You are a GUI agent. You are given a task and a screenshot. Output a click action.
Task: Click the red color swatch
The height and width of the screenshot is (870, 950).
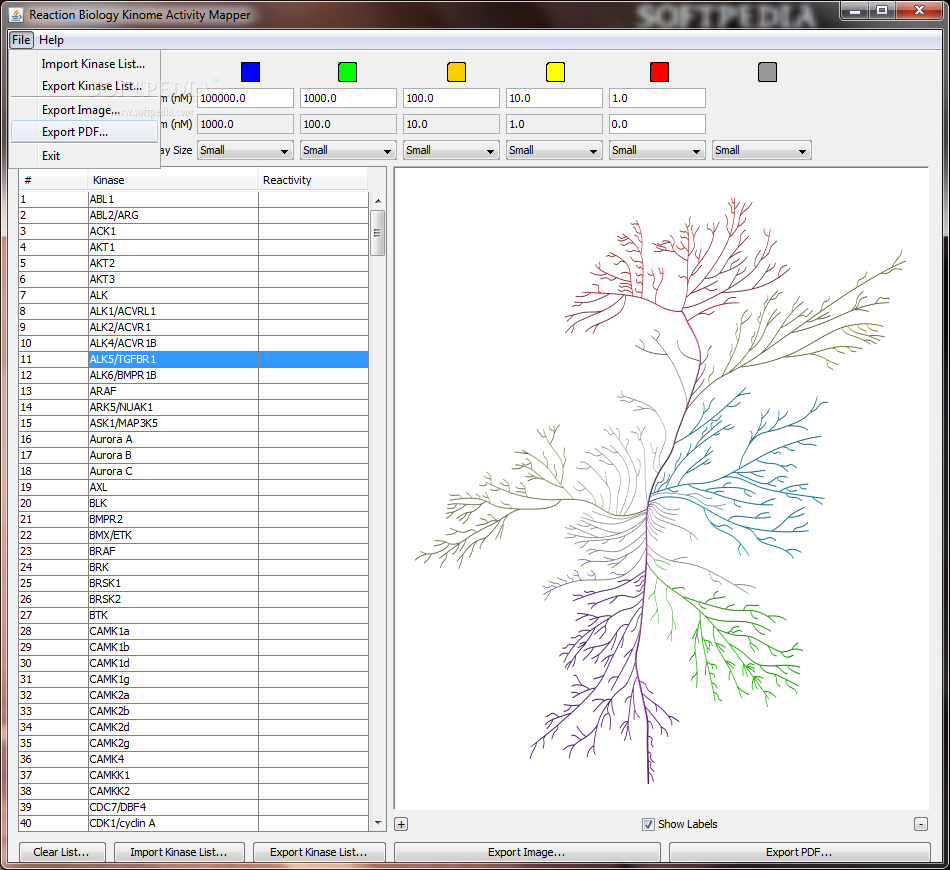[659, 71]
